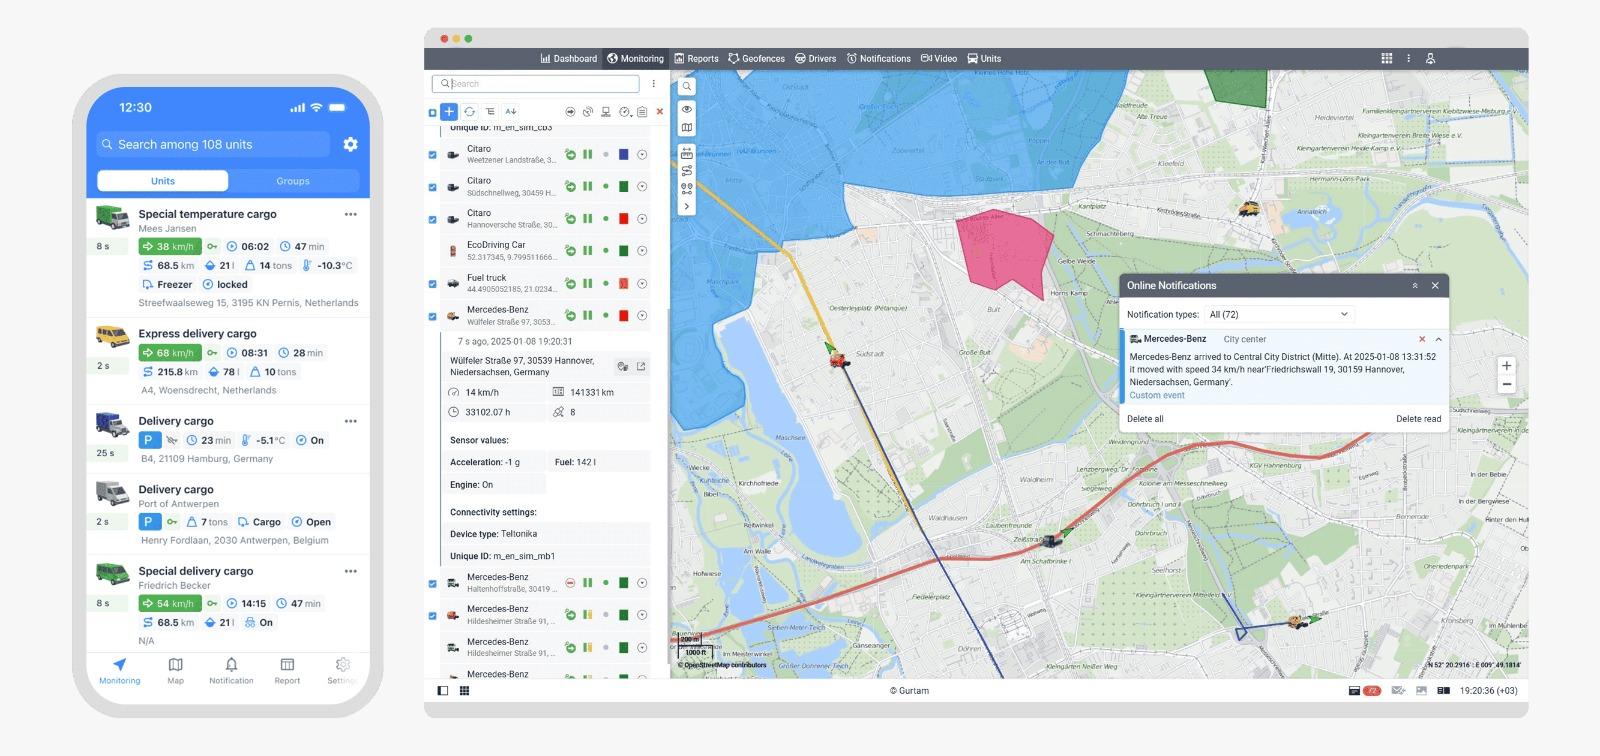Open the Notification types dropdown

(x=1278, y=314)
